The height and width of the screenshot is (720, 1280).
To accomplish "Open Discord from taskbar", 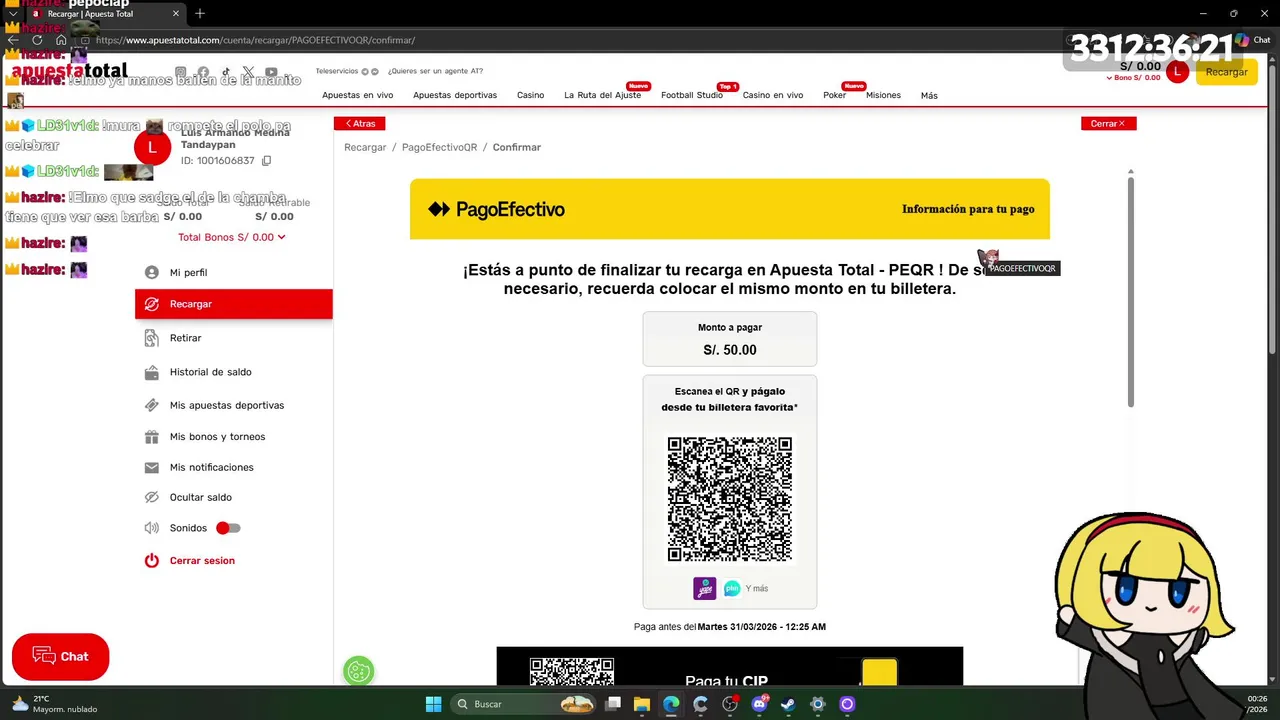I will (x=759, y=704).
